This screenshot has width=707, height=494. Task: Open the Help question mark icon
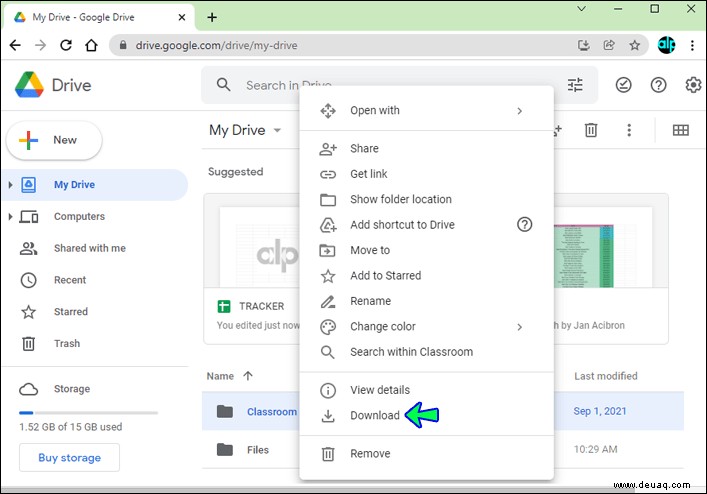[x=658, y=85]
